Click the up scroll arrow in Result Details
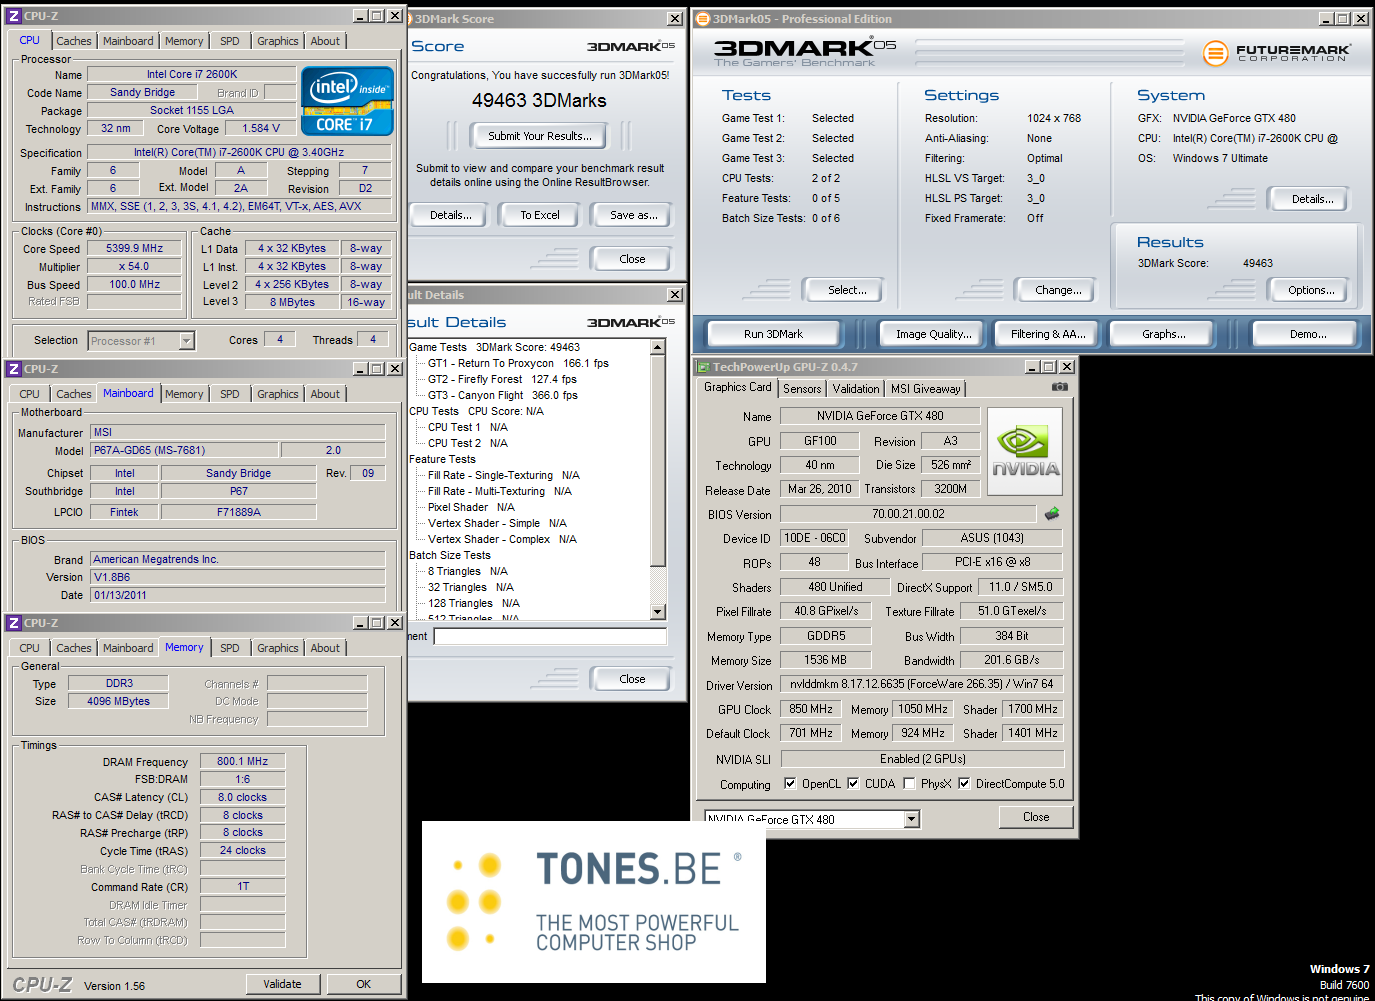The image size is (1375, 1001). (657, 347)
